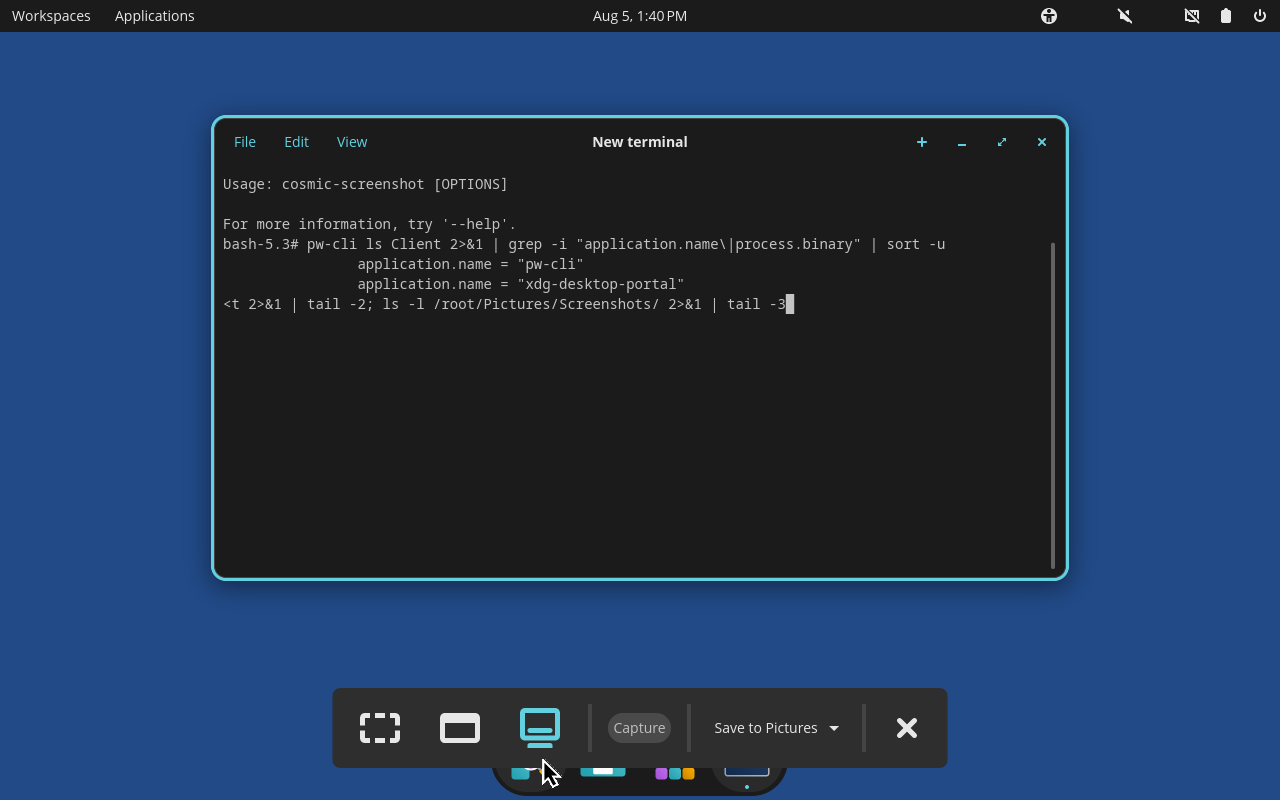This screenshot has height=800, width=1280.
Task: Open the accessibility icon in the top panel
Action: click(x=1049, y=16)
